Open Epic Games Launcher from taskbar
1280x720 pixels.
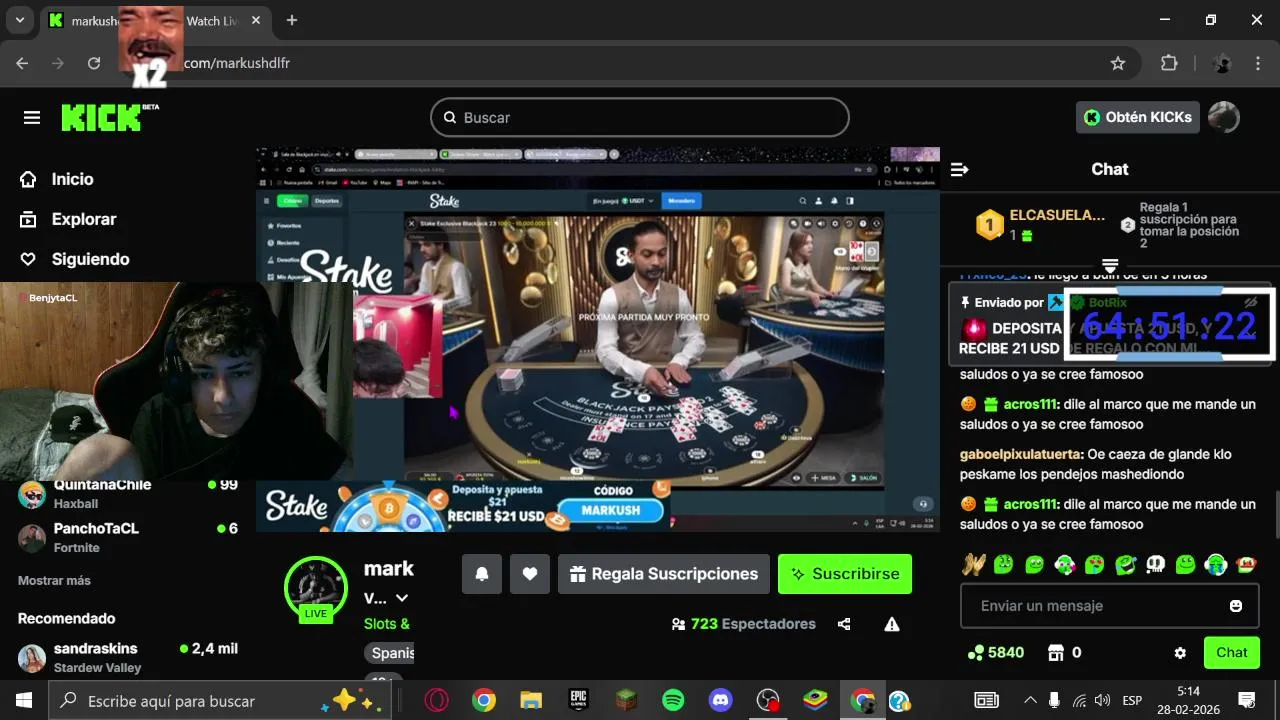pos(578,700)
